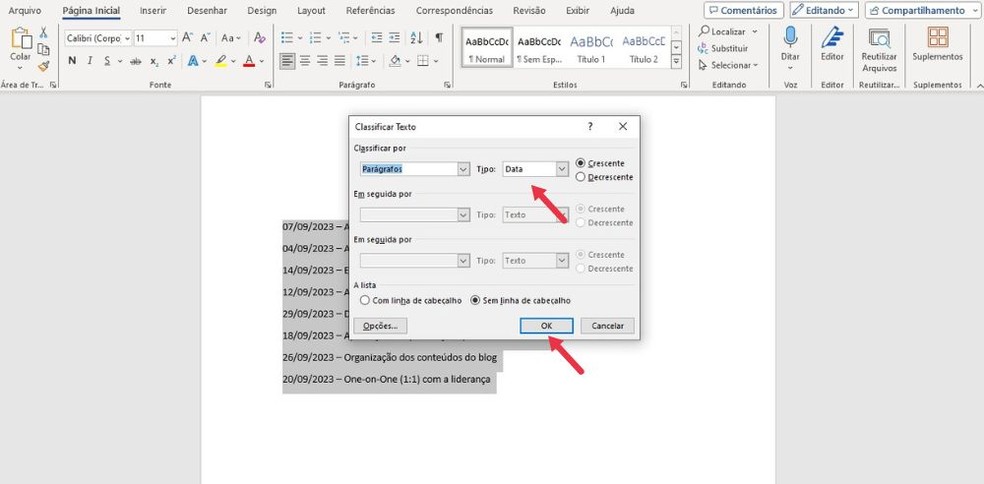The image size is (984, 484).
Task: Select the Título 1 style thumbnail
Action: click(x=592, y=48)
